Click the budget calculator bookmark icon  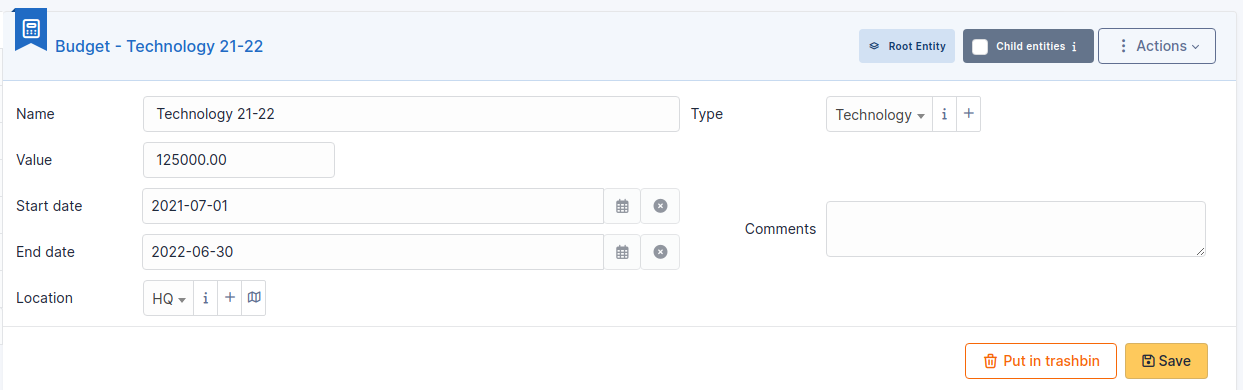point(30,29)
